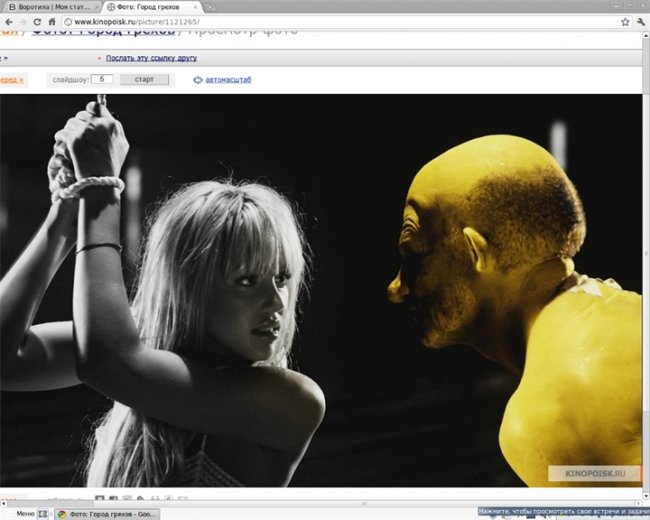Reload the current Kinopoisk page
This screenshot has height=520, width=650.
37,21
